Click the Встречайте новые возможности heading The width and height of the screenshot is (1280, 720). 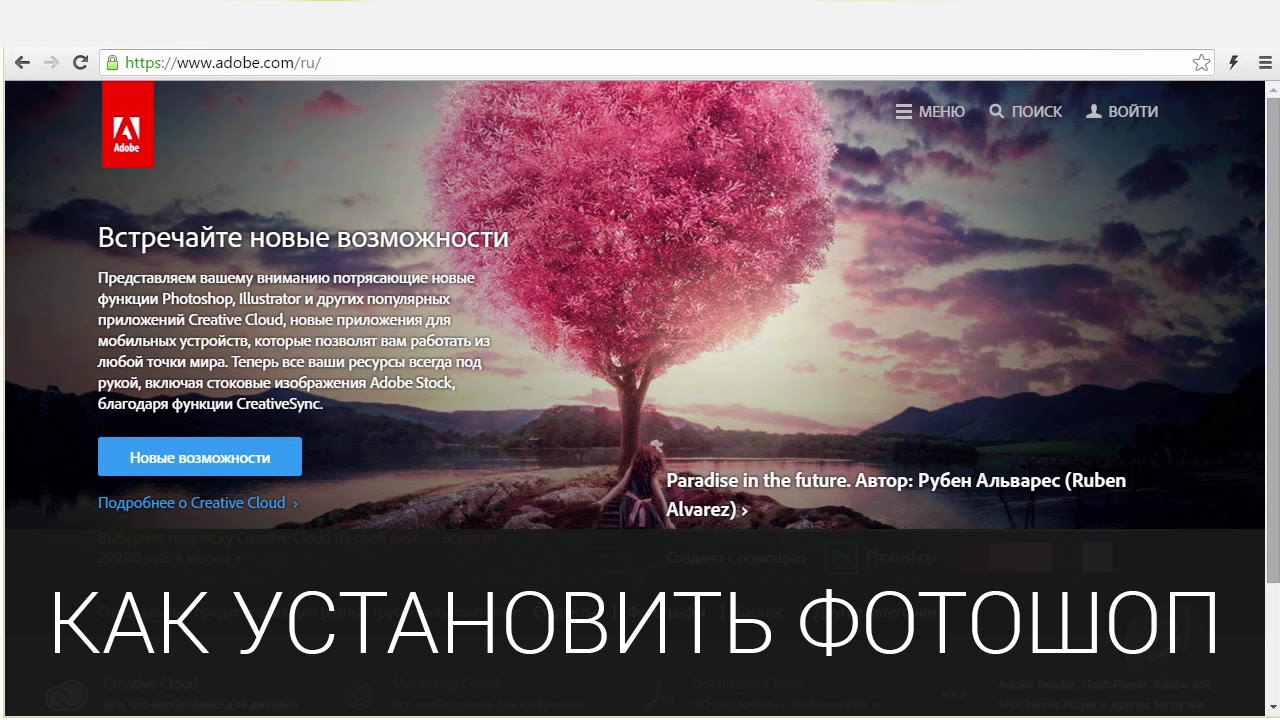tap(303, 238)
